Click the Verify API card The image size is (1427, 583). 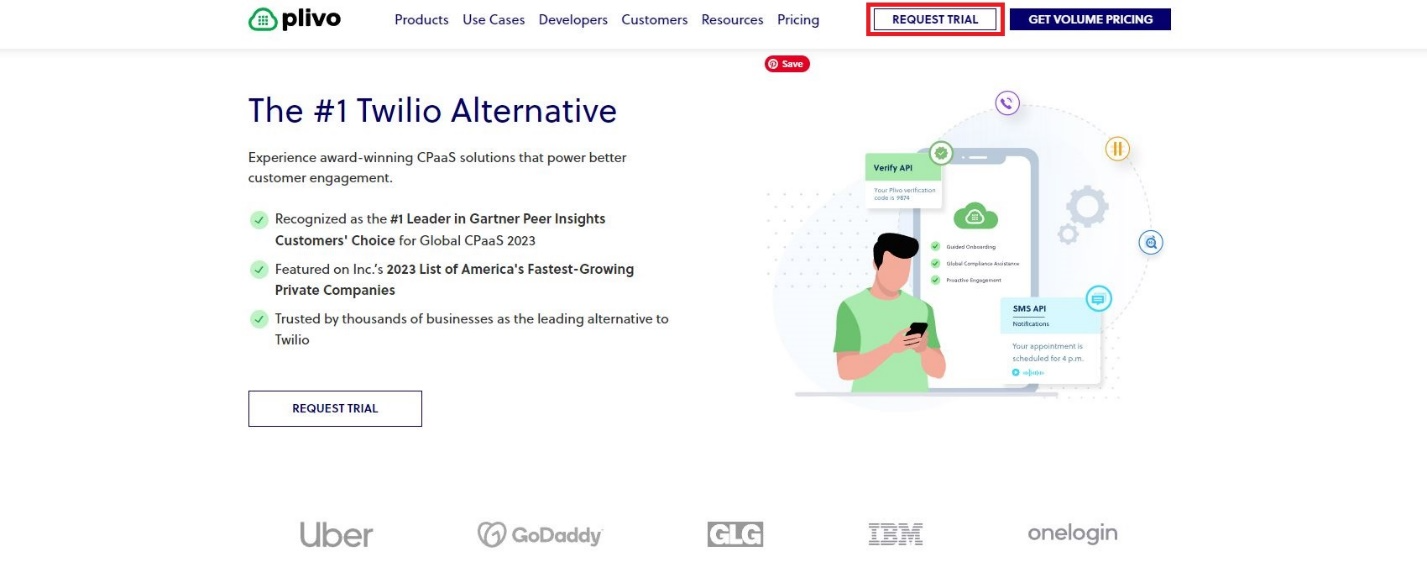coord(903,181)
